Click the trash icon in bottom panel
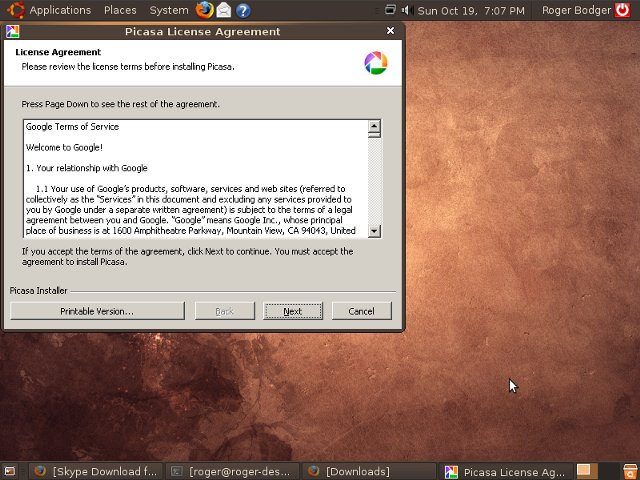Viewport: 640px width, 480px height. click(x=631, y=471)
